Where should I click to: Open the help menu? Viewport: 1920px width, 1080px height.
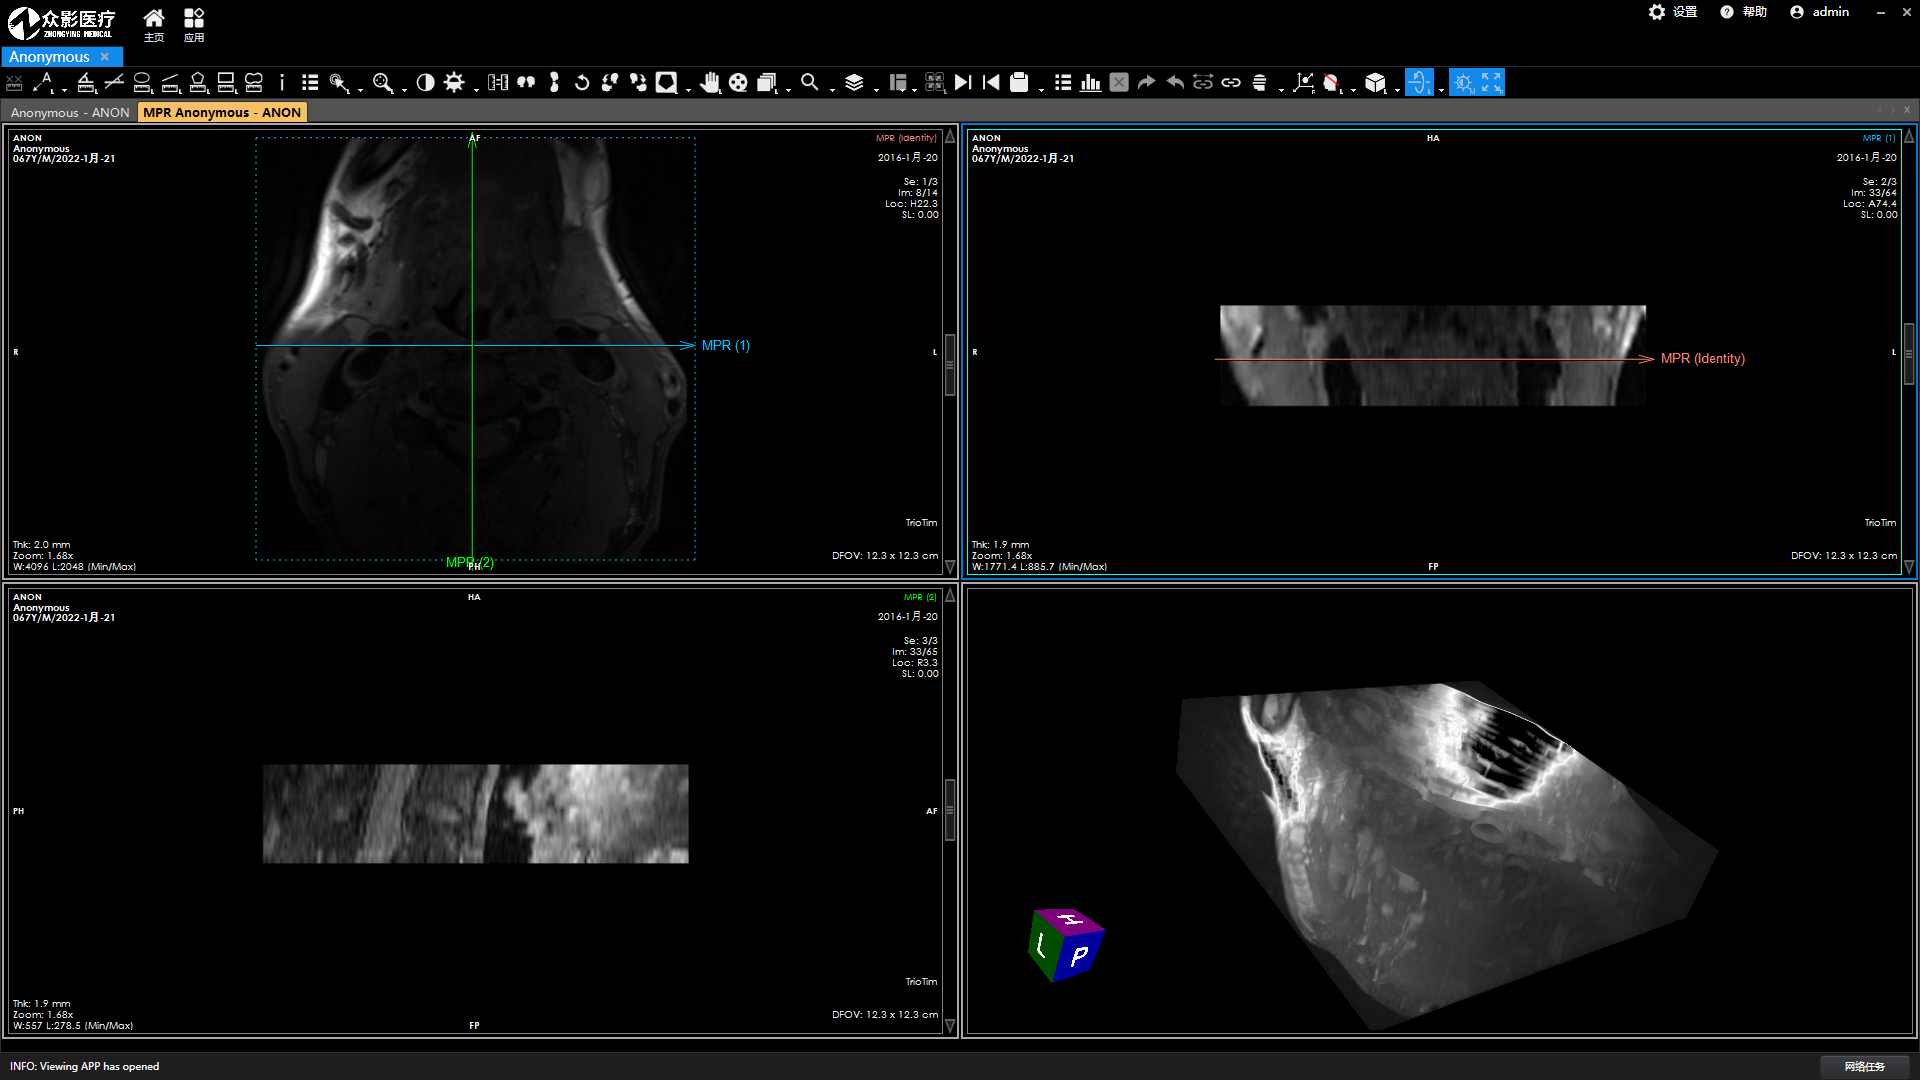1743,12
